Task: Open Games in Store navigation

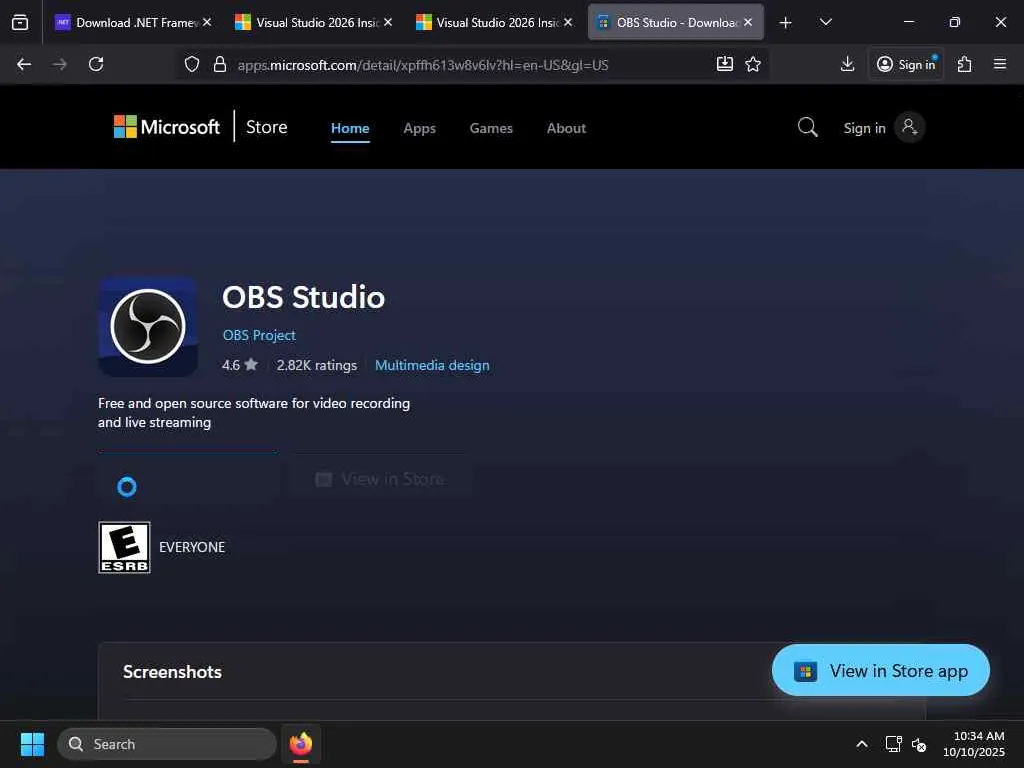Action: coord(491,128)
